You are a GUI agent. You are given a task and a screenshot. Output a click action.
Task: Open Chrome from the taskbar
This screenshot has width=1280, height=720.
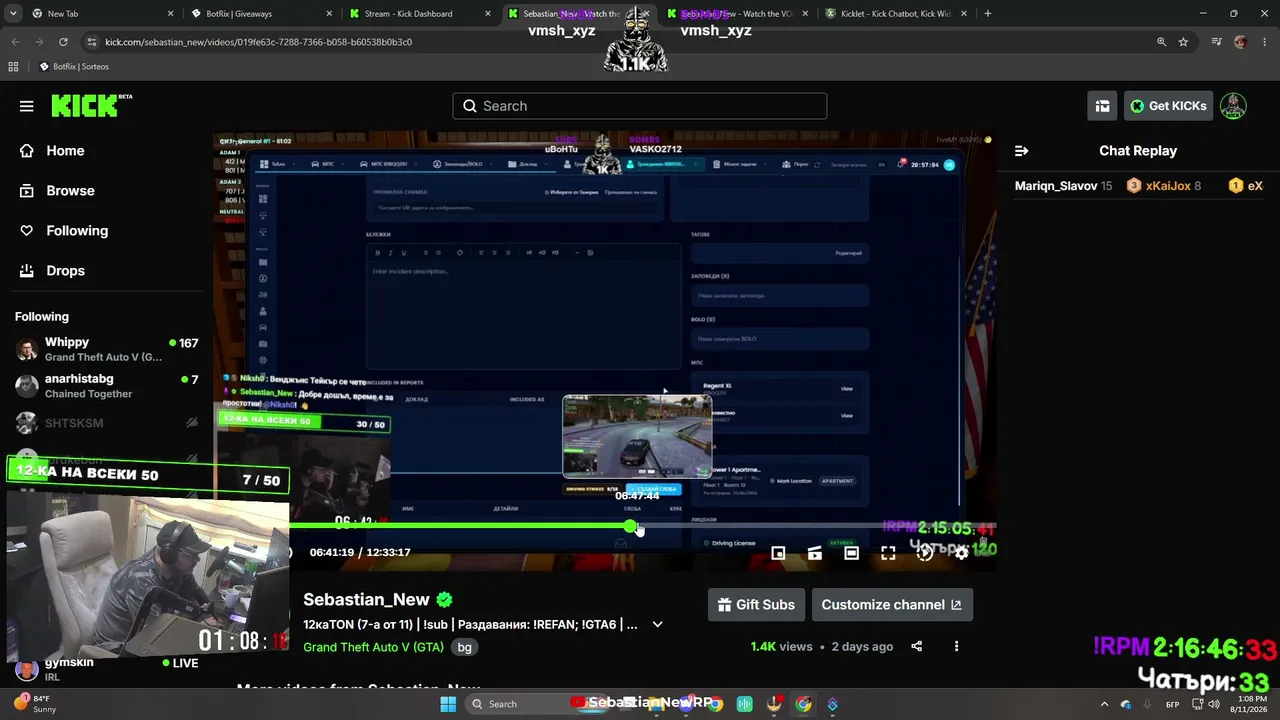803,704
